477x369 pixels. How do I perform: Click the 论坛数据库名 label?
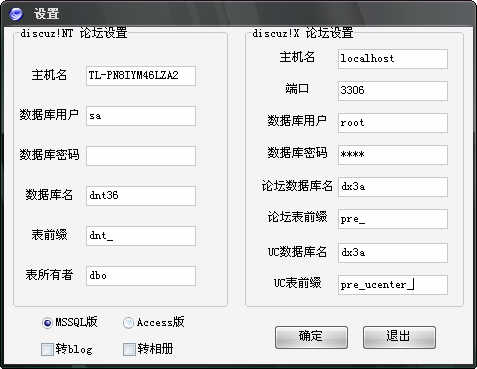297,186
